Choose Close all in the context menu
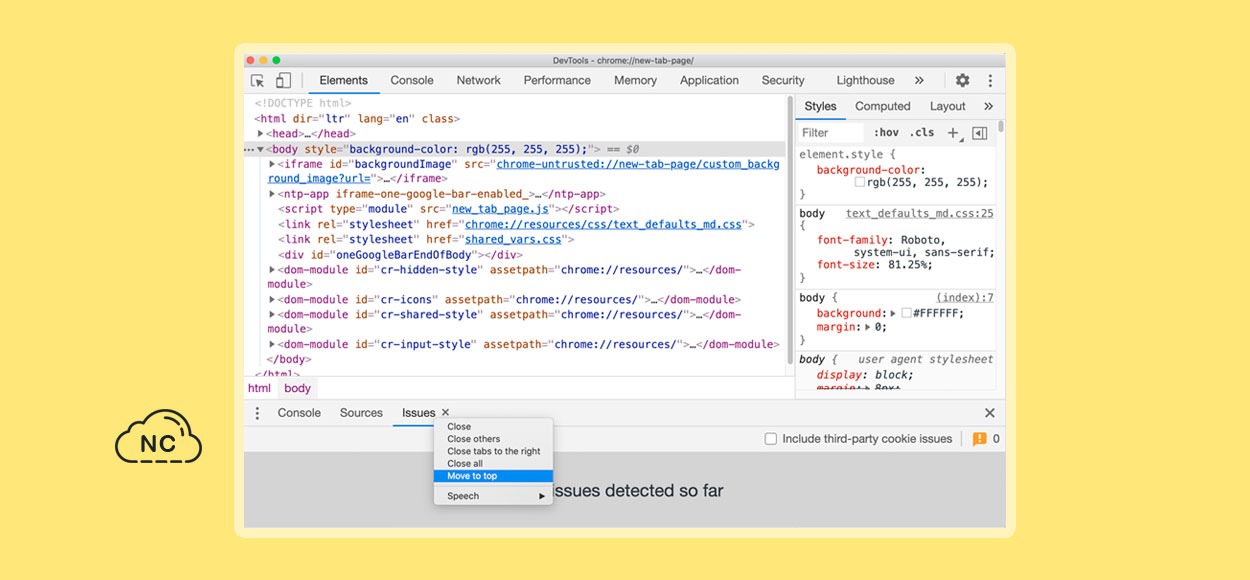This screenshot has height=580, width=1250. [x=493, y=464]
